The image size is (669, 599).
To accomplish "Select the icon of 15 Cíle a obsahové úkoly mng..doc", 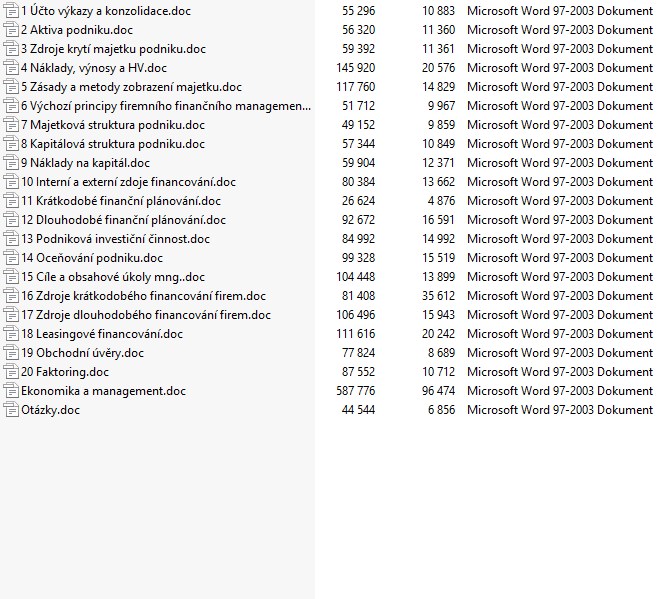I will [11, 276].
